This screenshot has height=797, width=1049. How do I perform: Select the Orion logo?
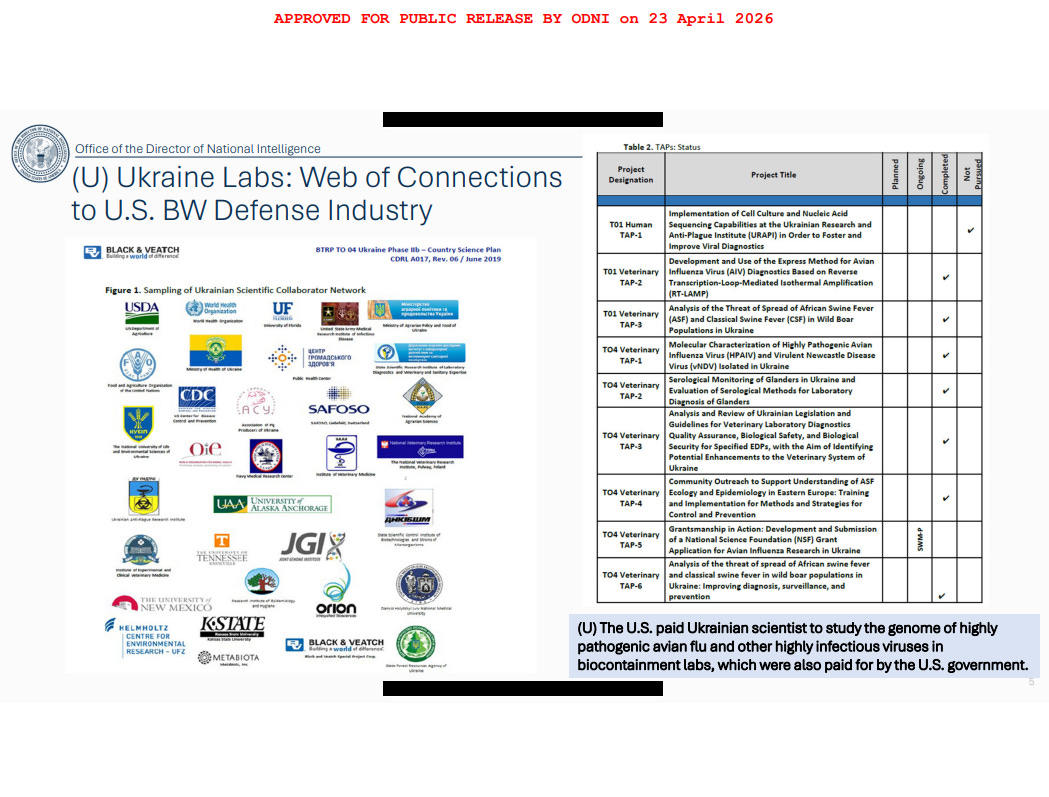click(x=336, y=591)
